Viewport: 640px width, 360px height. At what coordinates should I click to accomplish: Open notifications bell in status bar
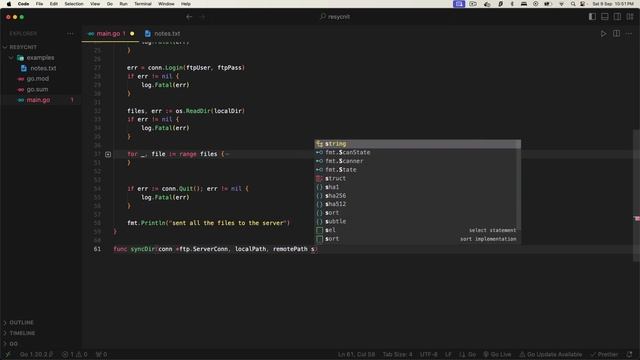(630, 354)
